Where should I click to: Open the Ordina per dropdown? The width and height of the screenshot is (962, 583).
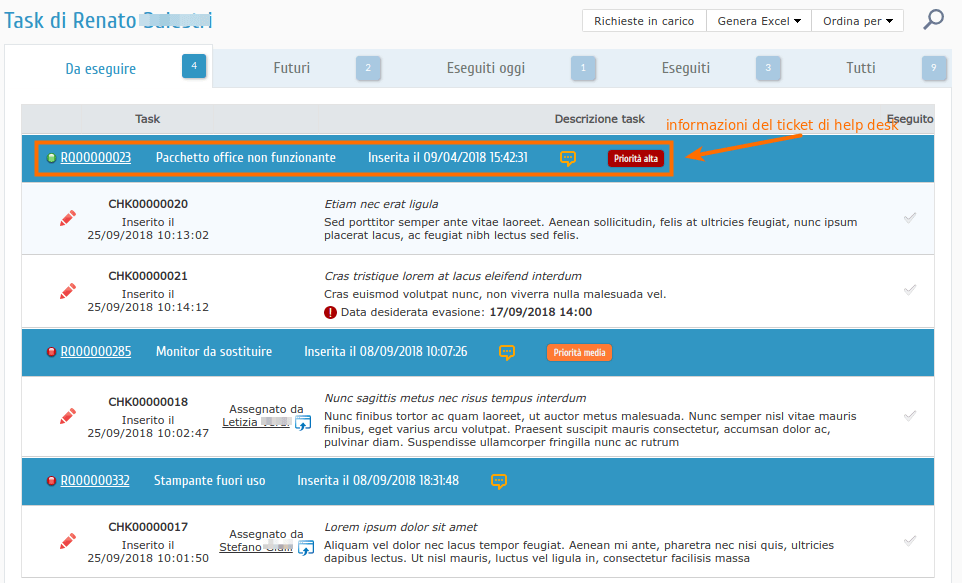point(857,21)
